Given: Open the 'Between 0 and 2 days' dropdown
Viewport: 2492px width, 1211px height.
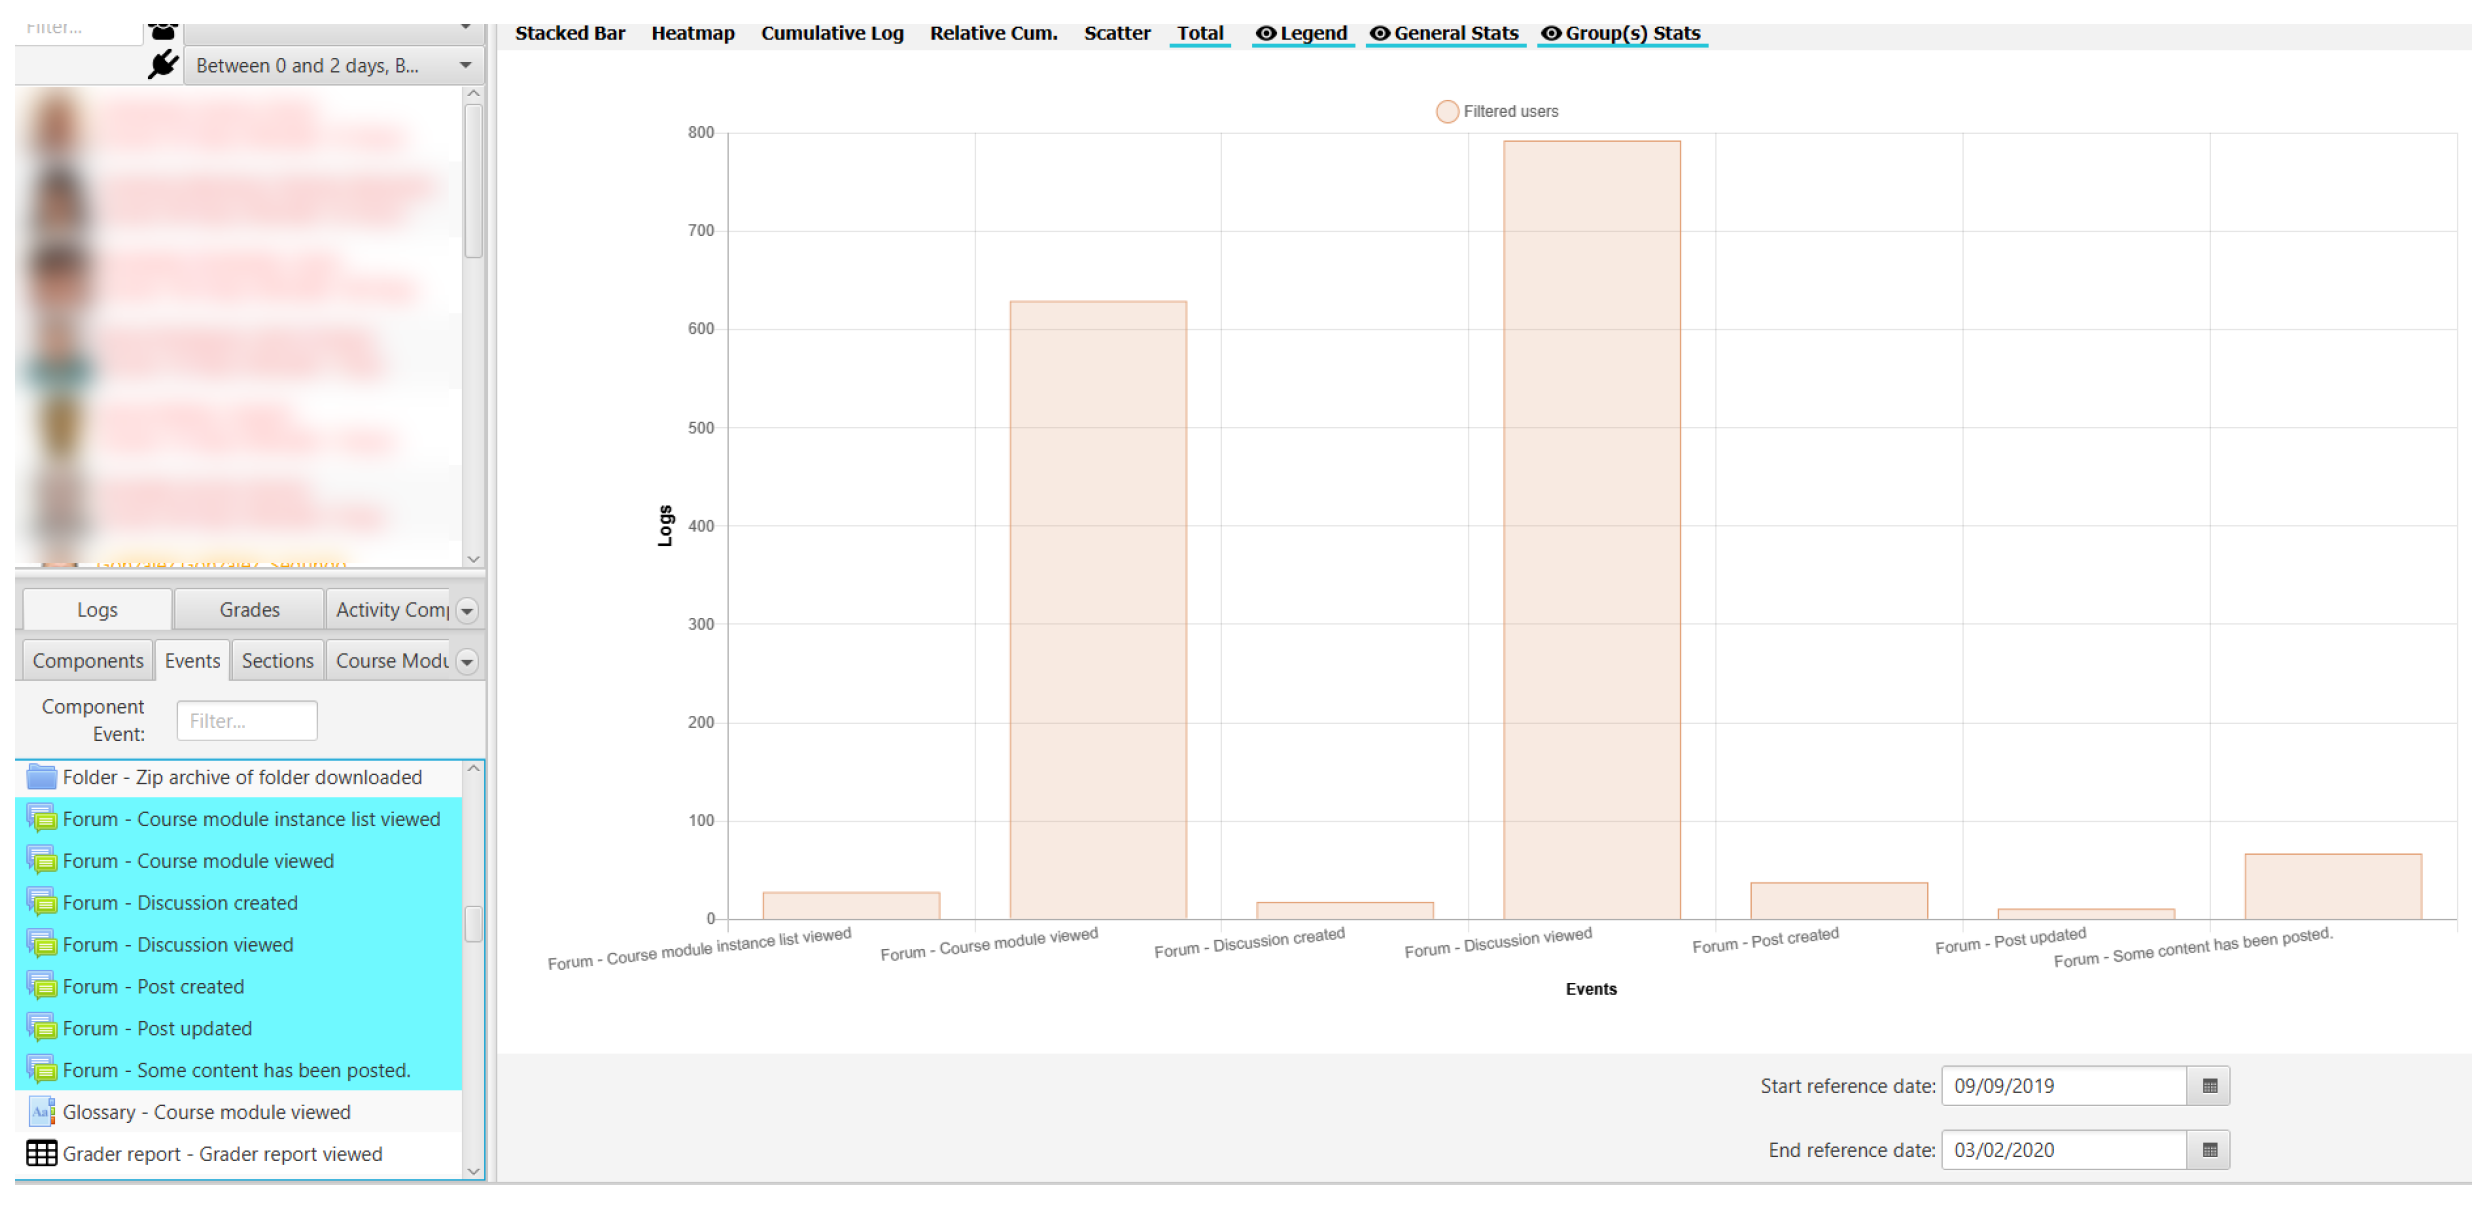Looking at the screenshot, I should 334,66.
